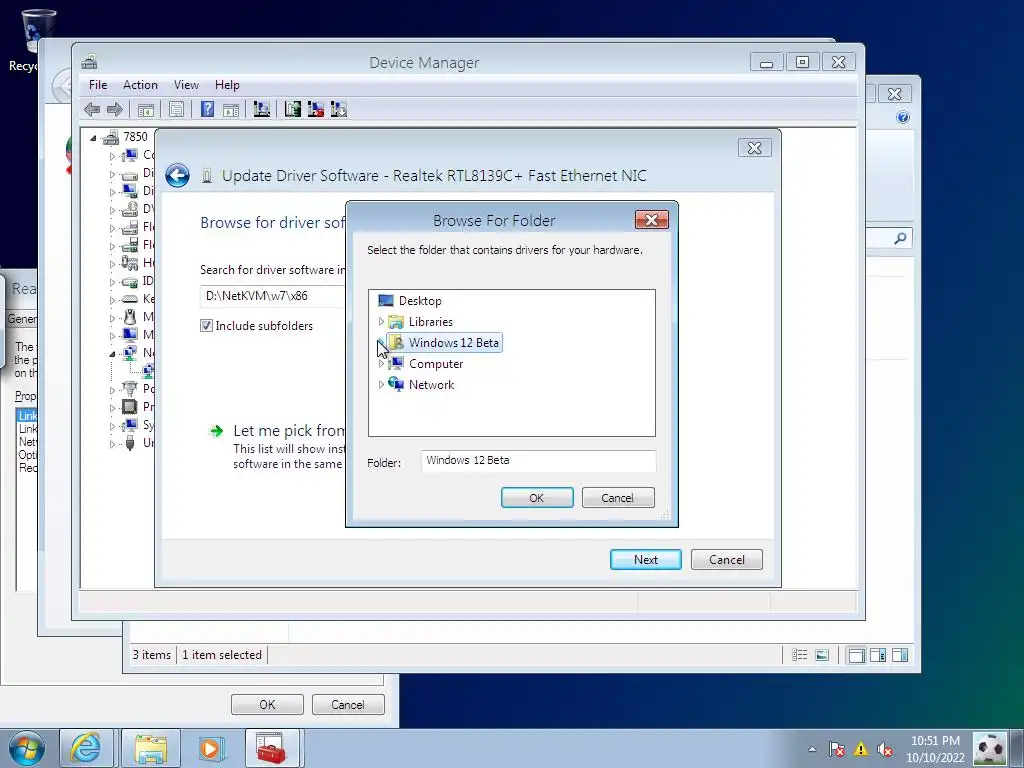Expand the Processors node in device tree
The image size is (1024, 768).
[112, 407]
